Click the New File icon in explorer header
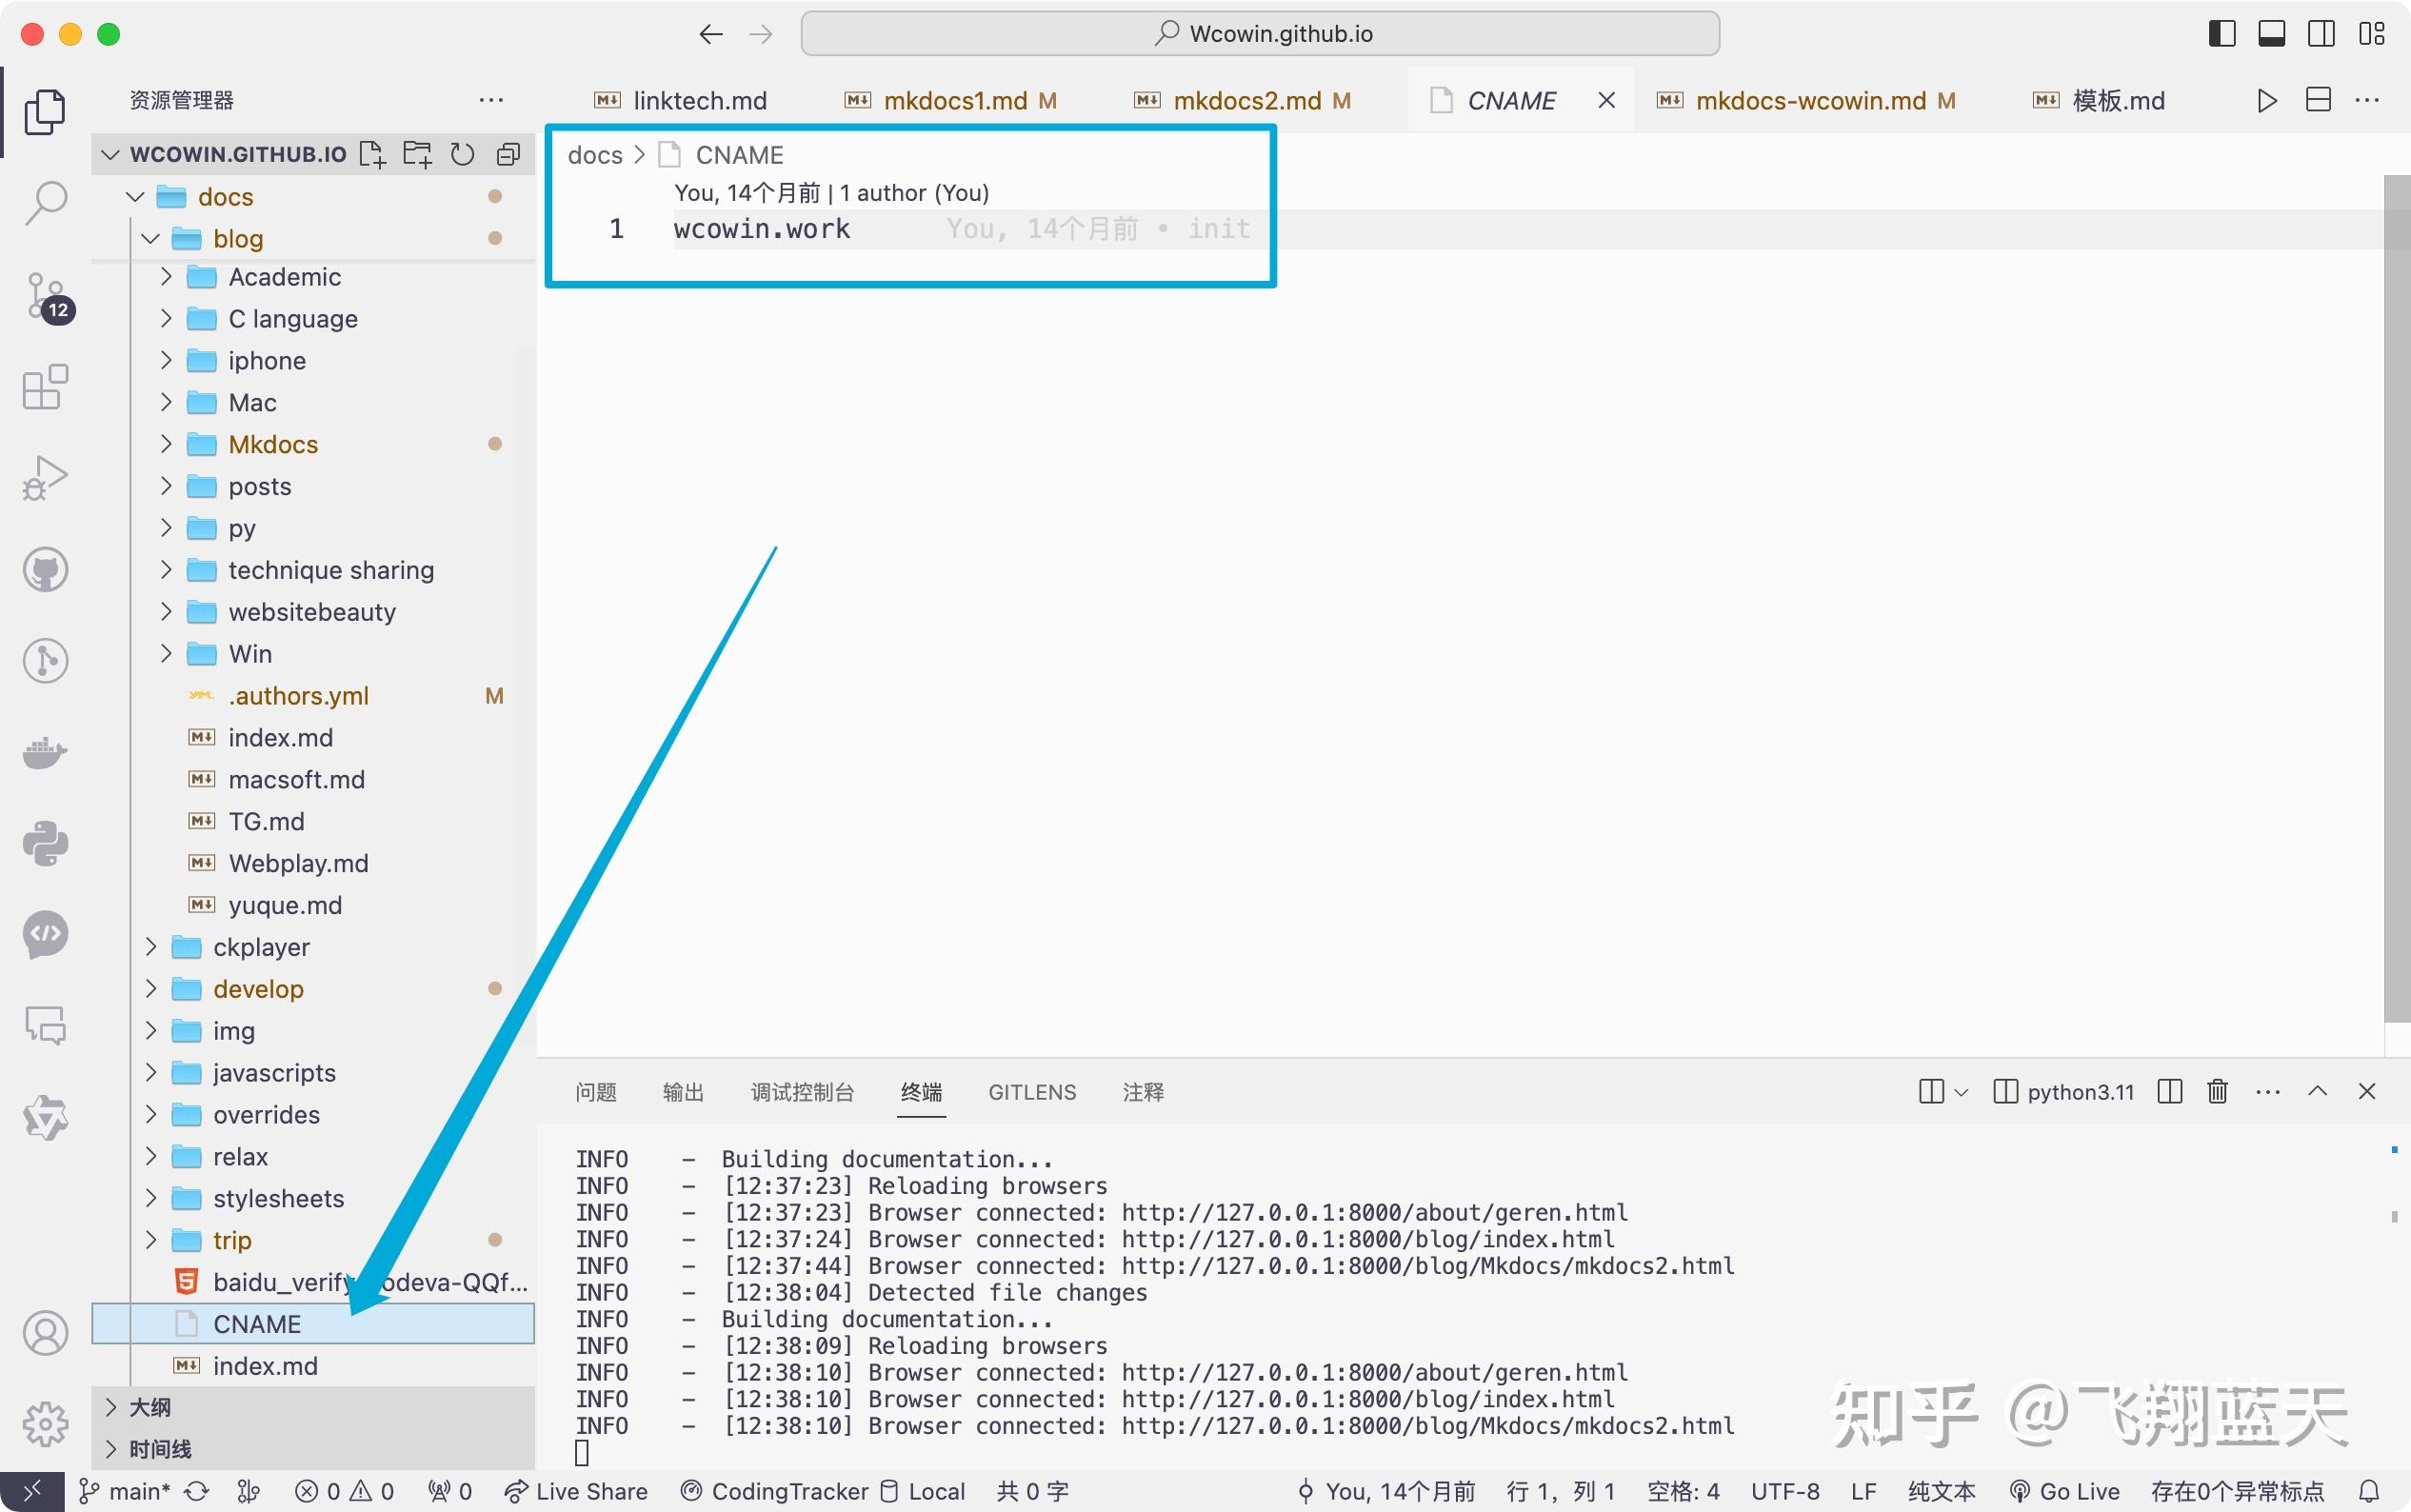 point(372,154)
